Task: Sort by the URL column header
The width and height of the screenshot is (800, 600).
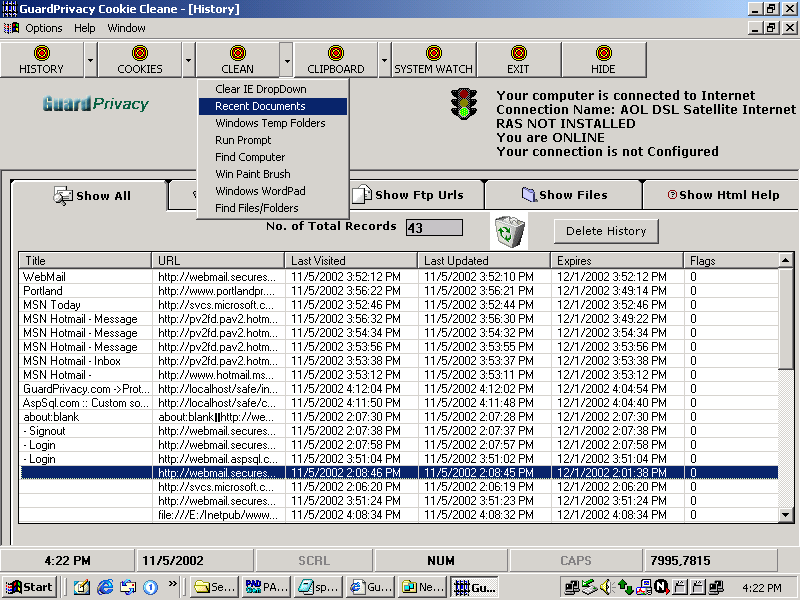Action: [x=218, y=261]
